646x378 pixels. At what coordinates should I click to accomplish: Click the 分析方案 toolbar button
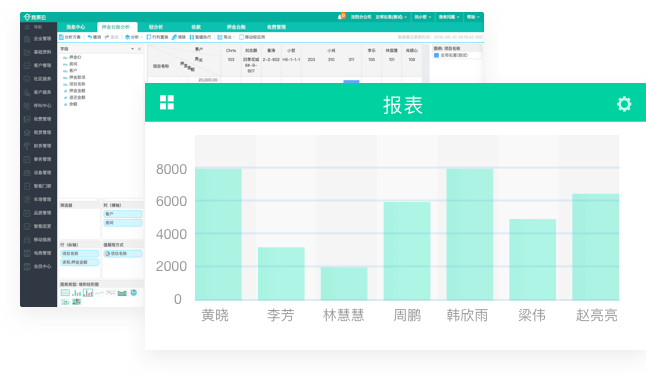(x=70, y=37)
